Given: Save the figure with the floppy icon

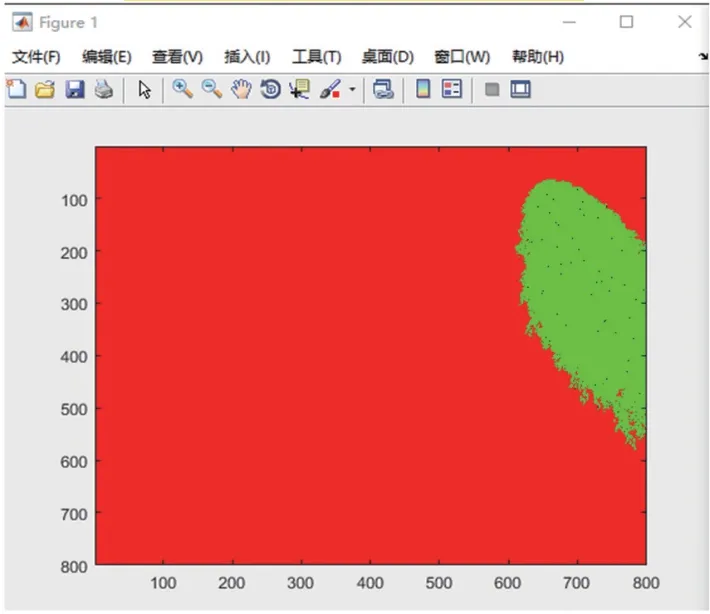Looking at the screenshot, I should pyautogui.click(x=75, y=89).
